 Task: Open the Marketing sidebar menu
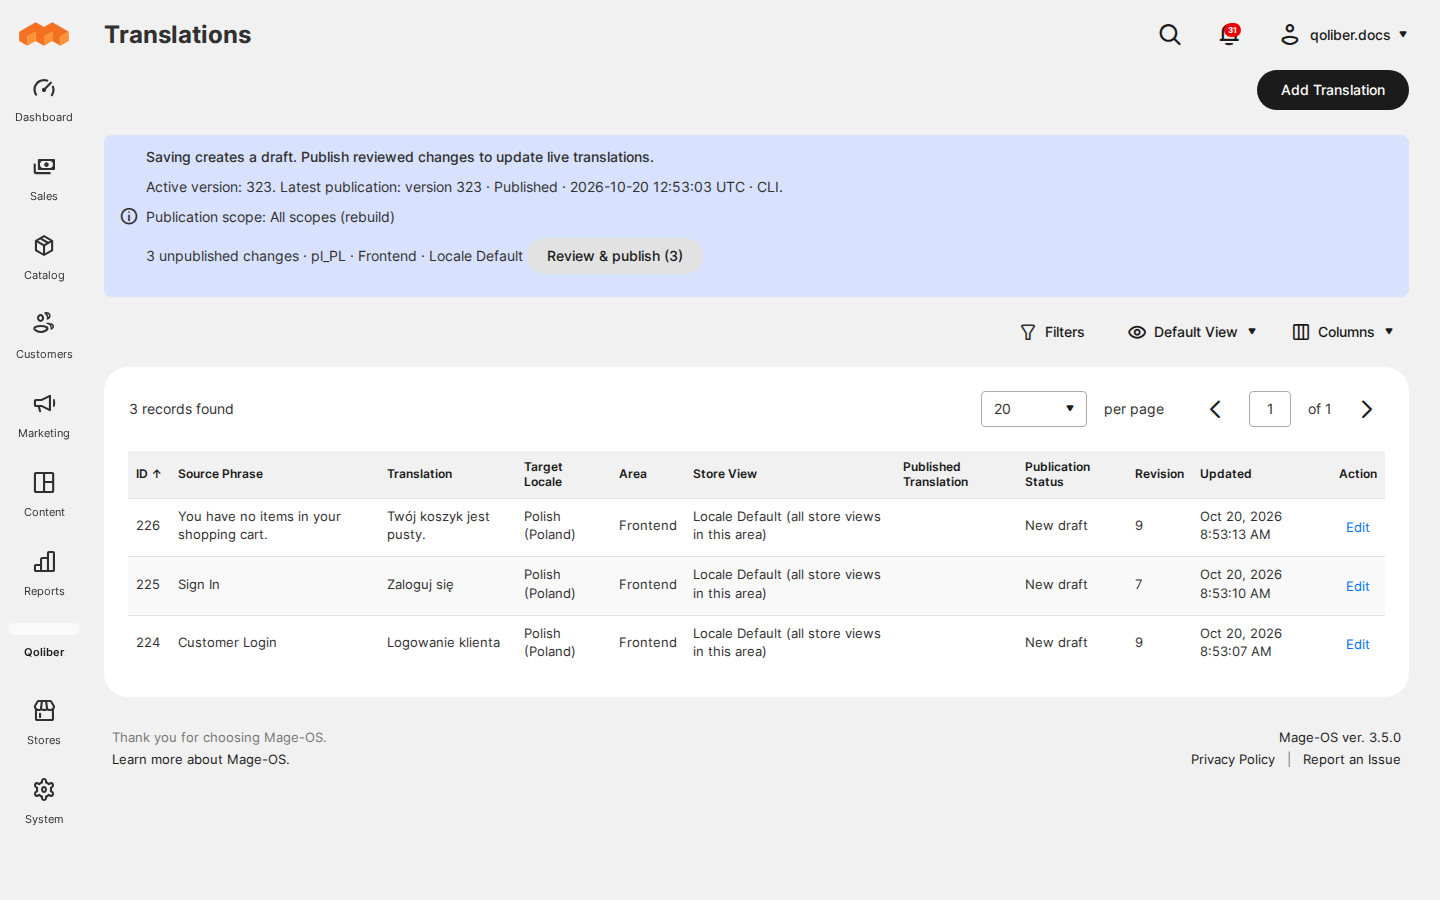point(44,416)
